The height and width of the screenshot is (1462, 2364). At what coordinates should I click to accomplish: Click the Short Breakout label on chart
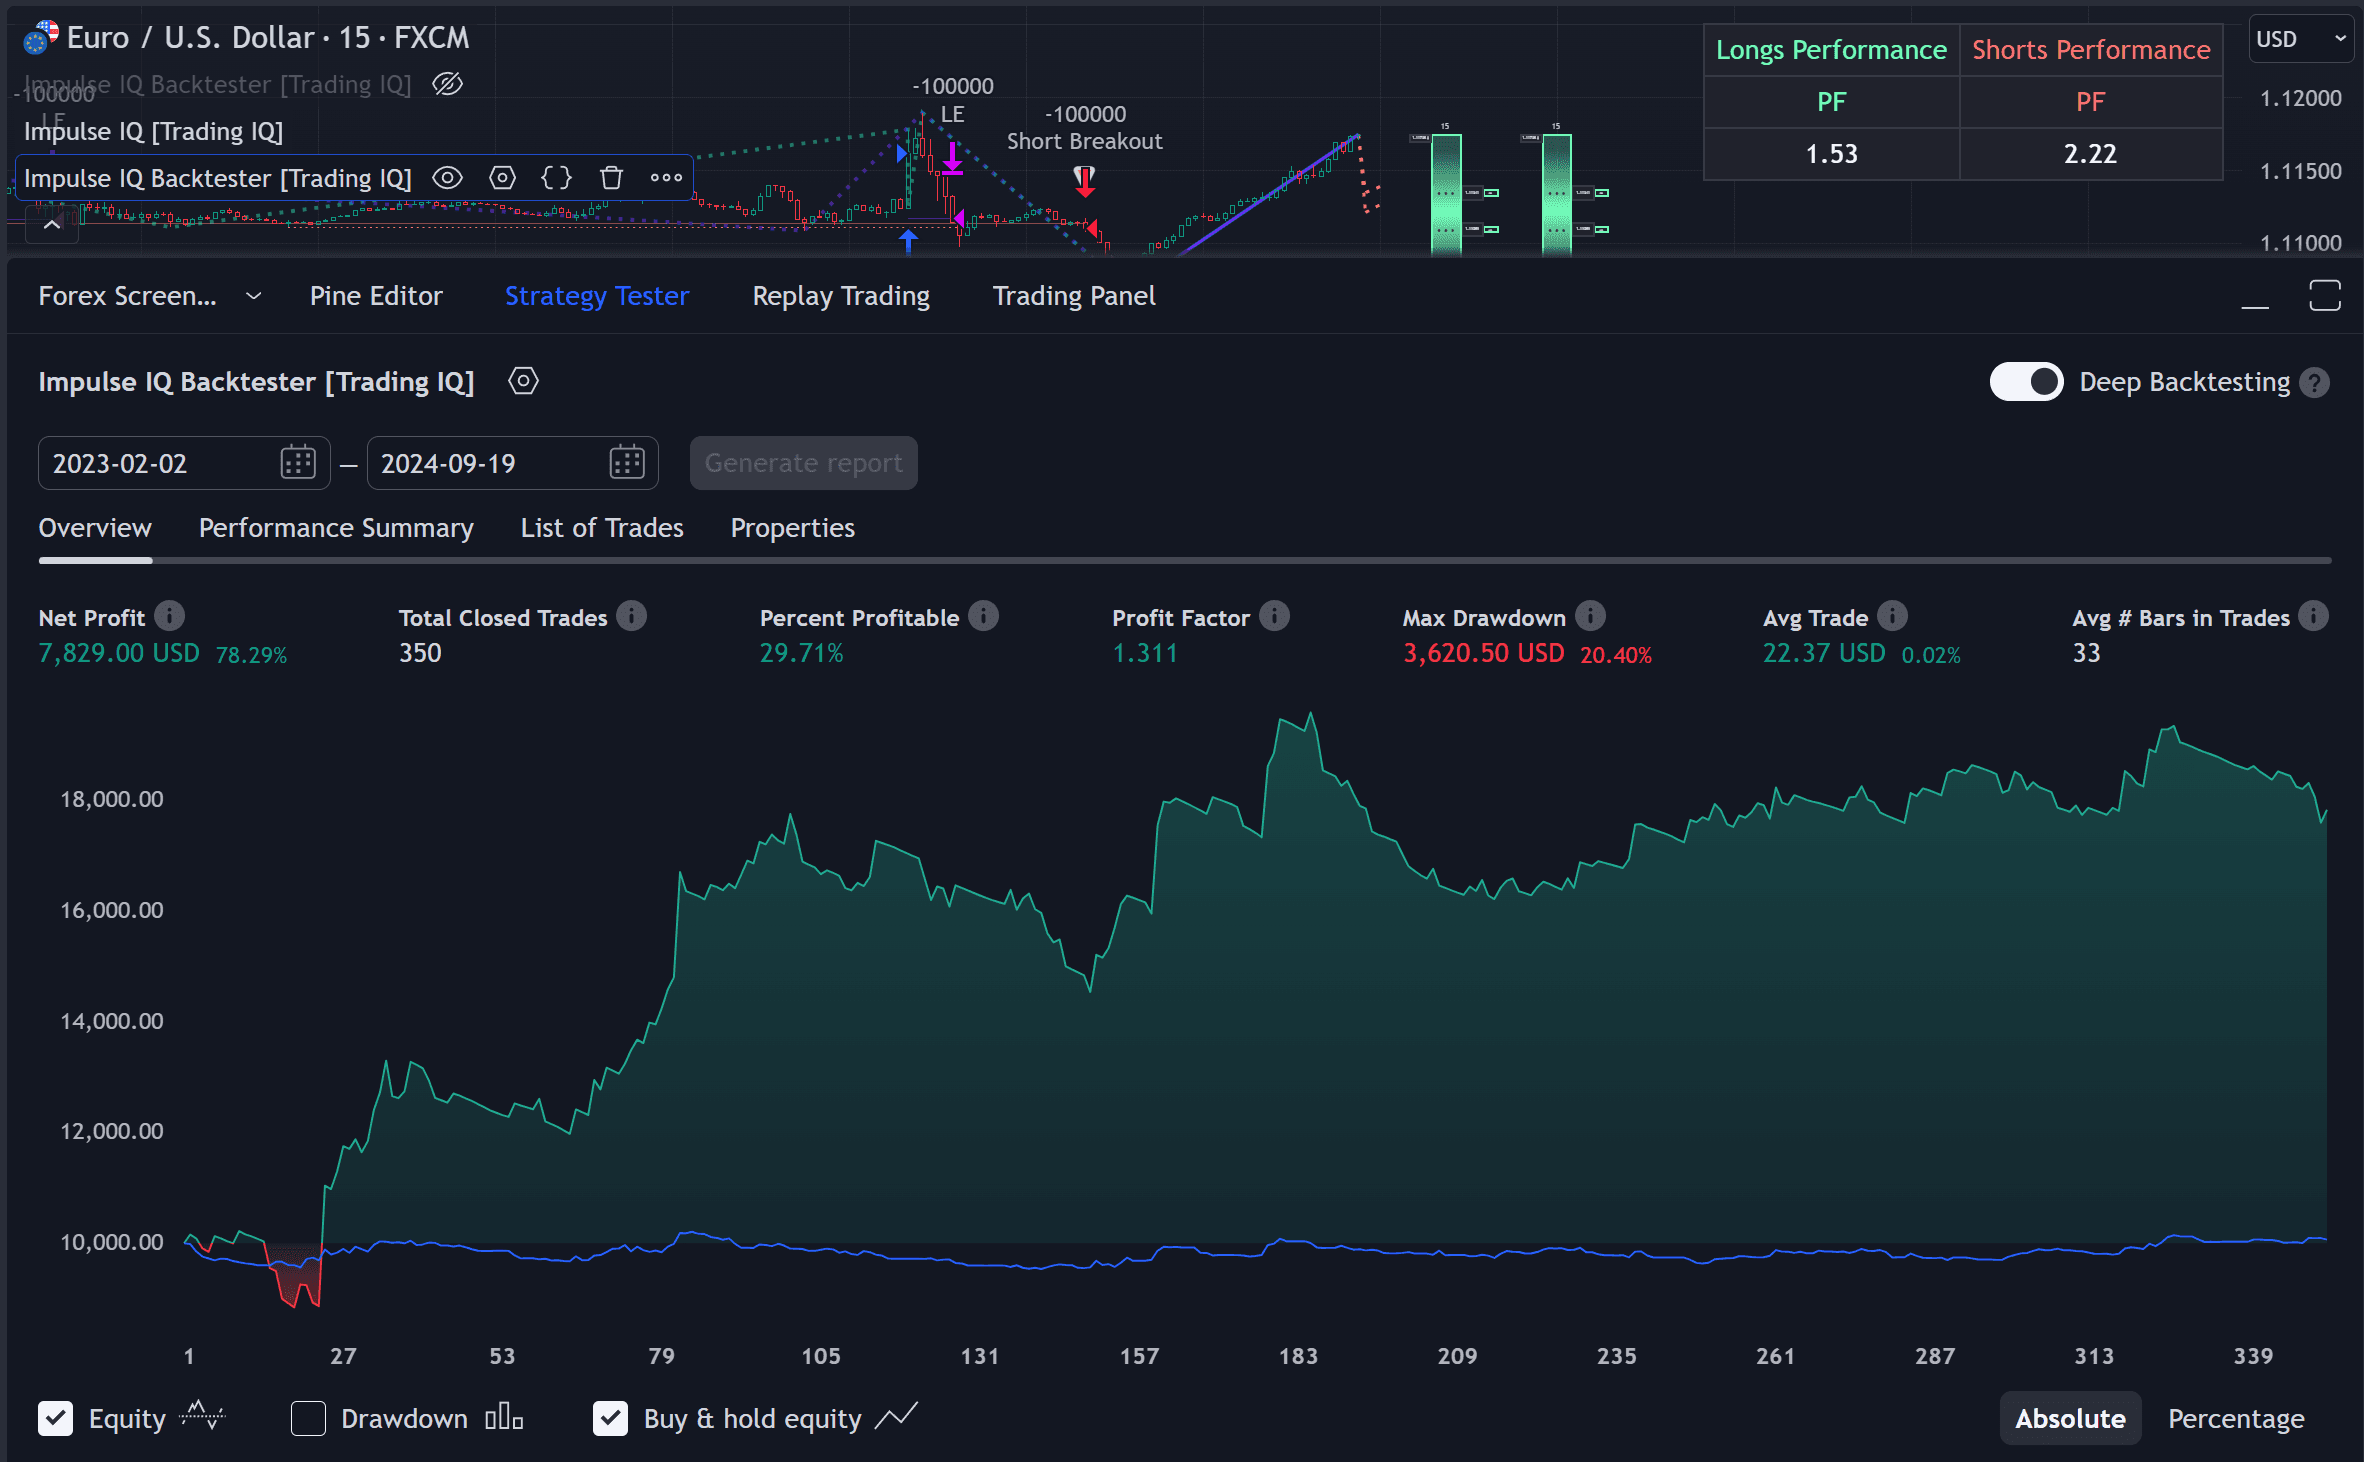tap(1085, 141)
